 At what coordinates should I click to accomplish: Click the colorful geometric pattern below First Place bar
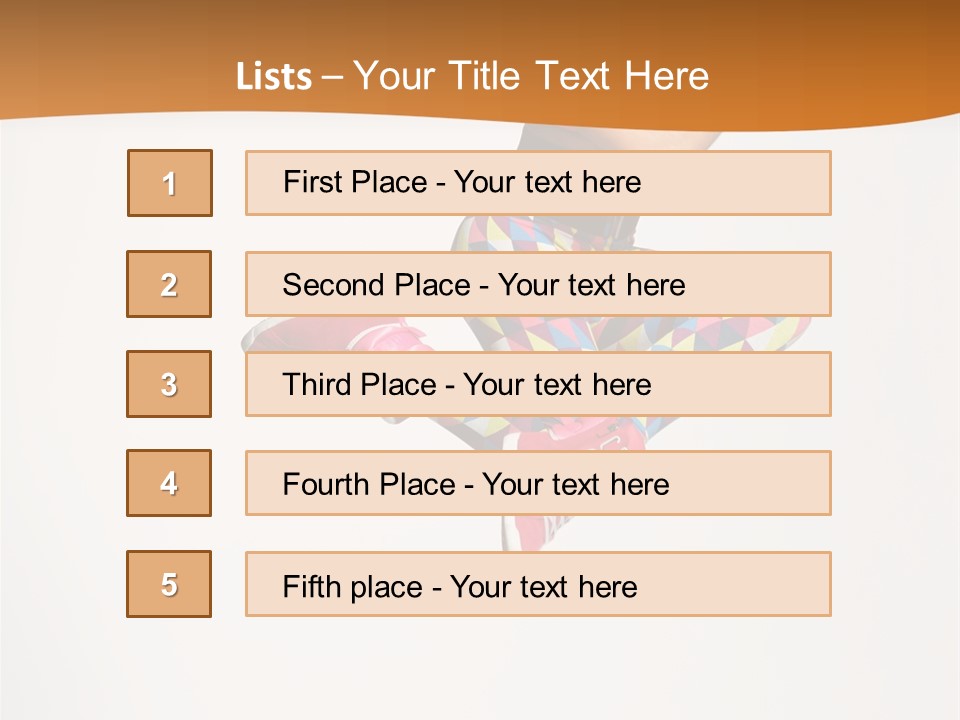530,233
